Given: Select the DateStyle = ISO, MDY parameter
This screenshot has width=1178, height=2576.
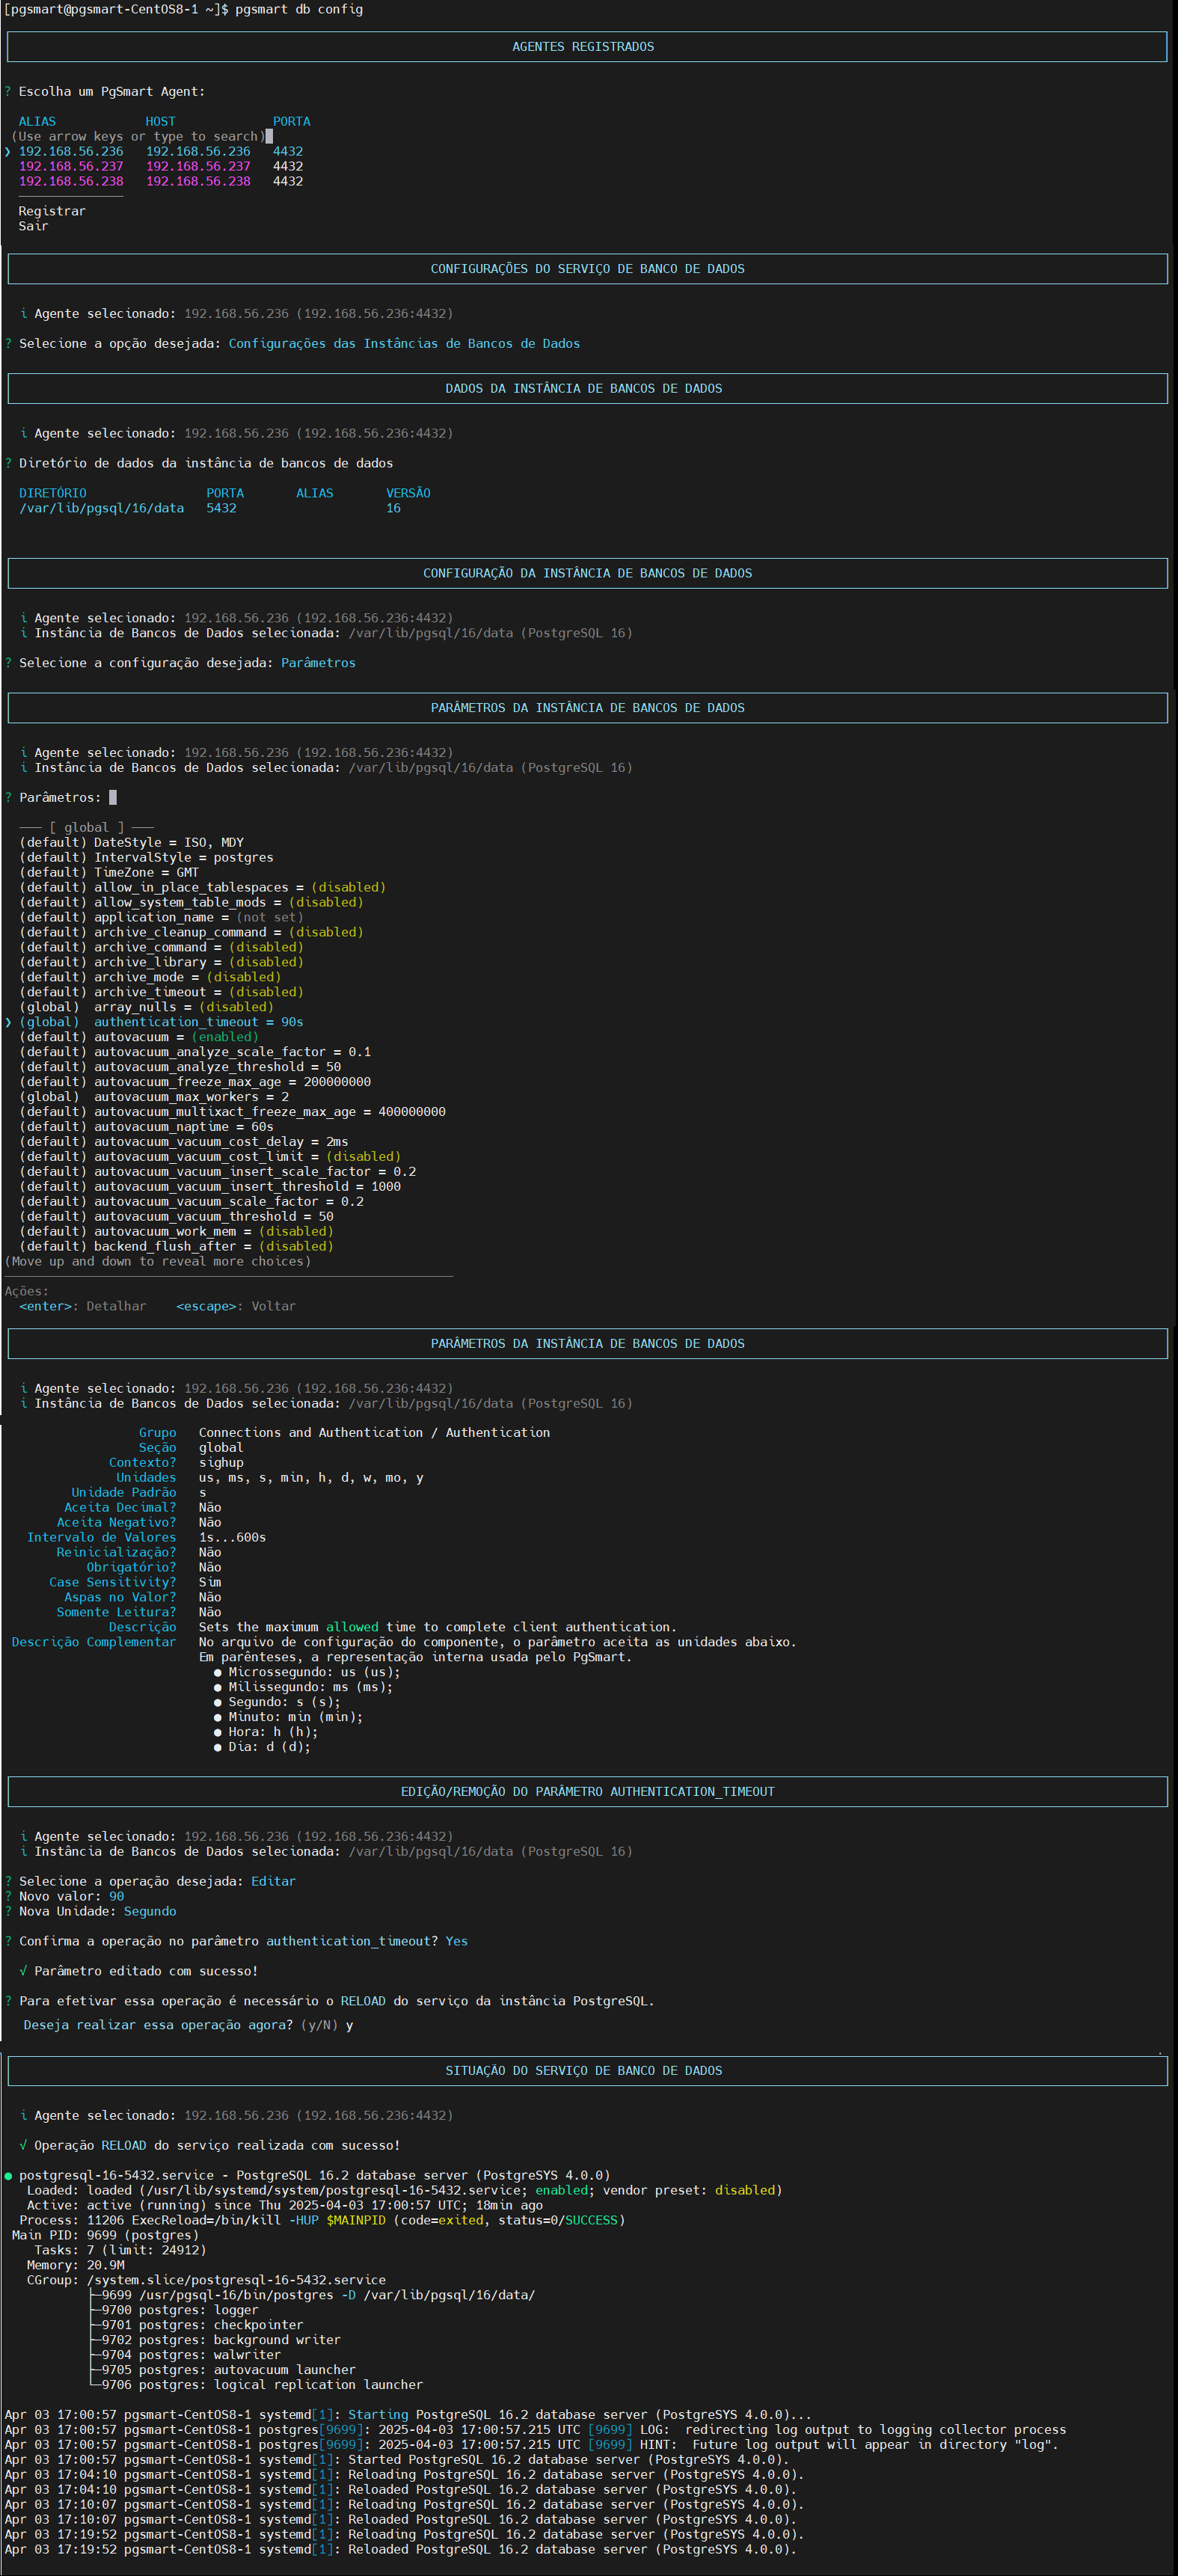Looking at the screenshot, I should coord(131,842).
